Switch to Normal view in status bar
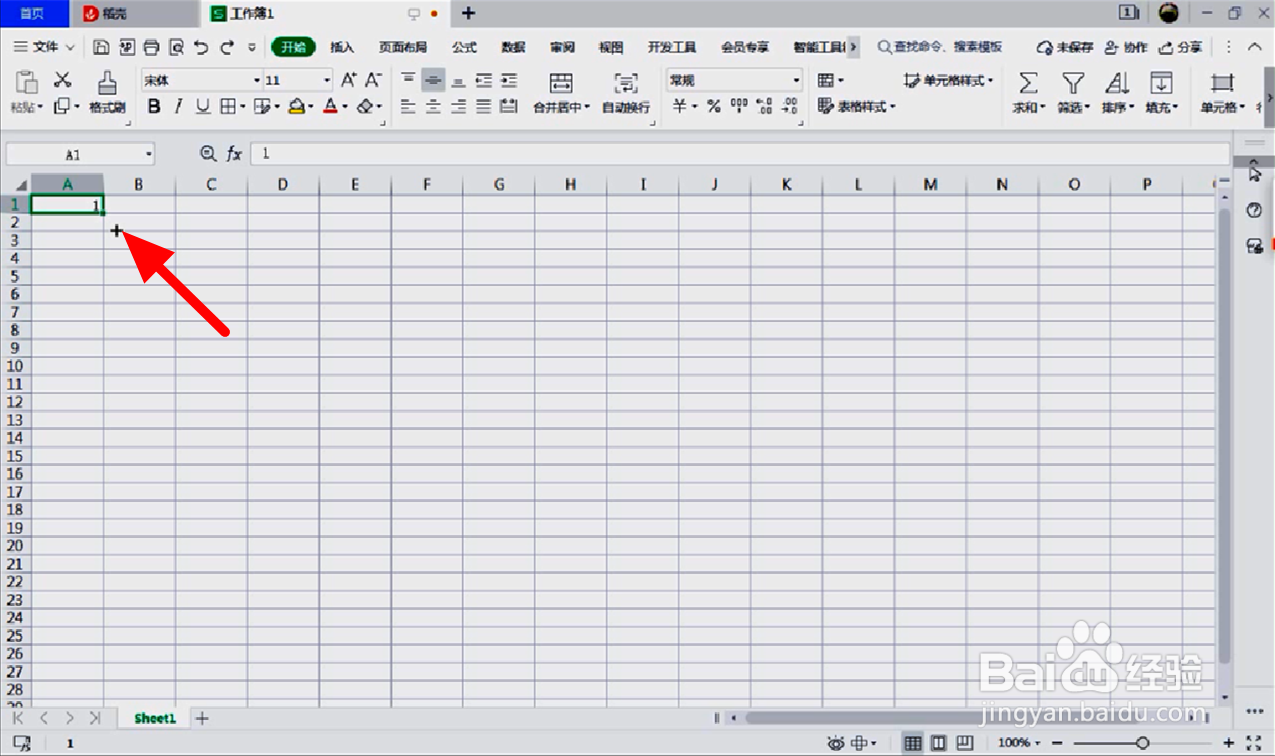This screenshot has width=1275, height=756. pos(913,743)
